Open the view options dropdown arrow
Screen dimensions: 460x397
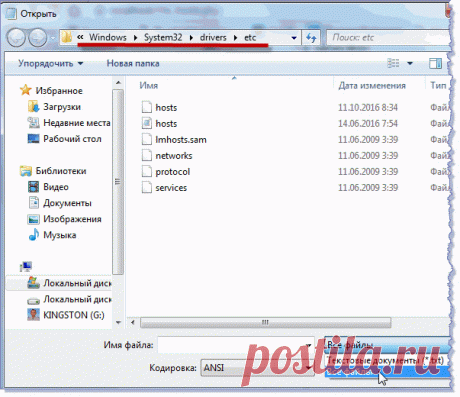point(410,63)
